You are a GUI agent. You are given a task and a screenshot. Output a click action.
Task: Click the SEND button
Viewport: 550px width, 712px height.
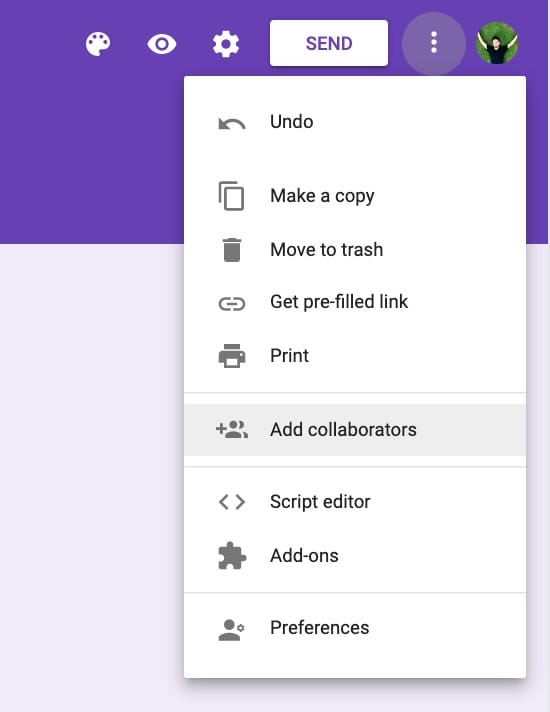329,43
